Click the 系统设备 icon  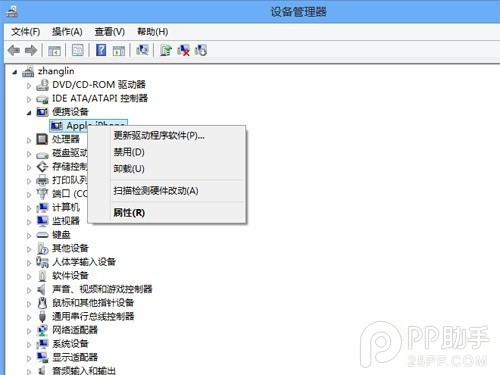click(x=42, y=344)
